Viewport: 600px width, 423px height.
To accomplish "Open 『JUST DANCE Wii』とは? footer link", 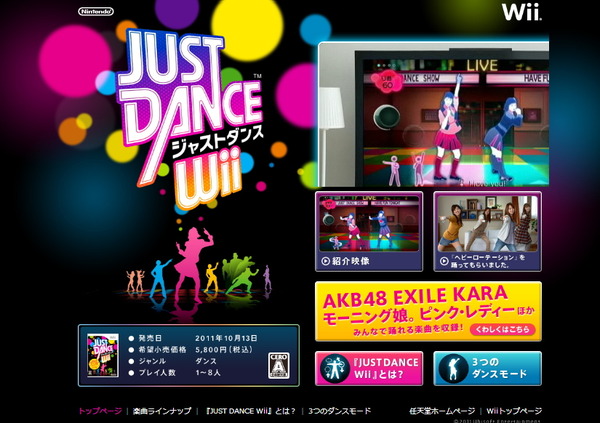I will pos(251,411).
